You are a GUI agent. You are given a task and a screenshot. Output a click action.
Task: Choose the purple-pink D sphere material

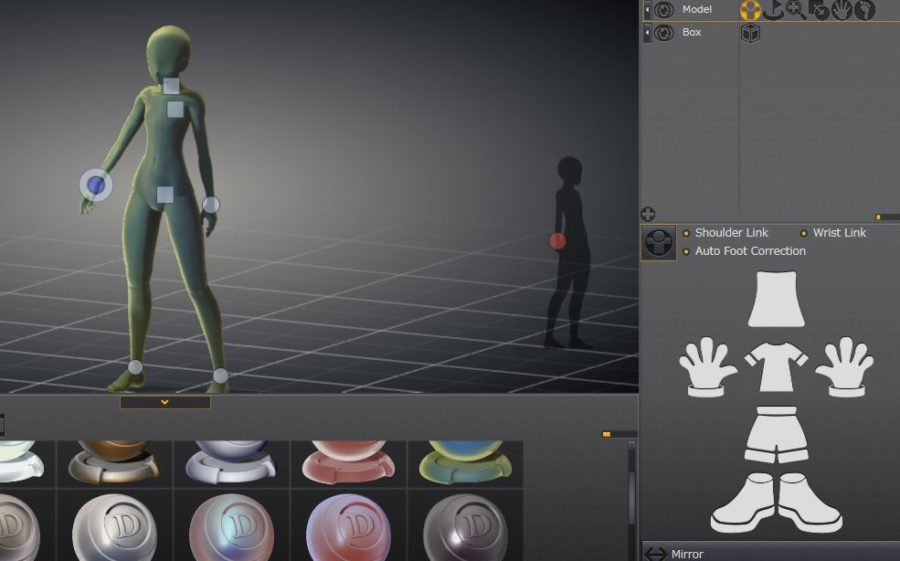tap(348, 527)
